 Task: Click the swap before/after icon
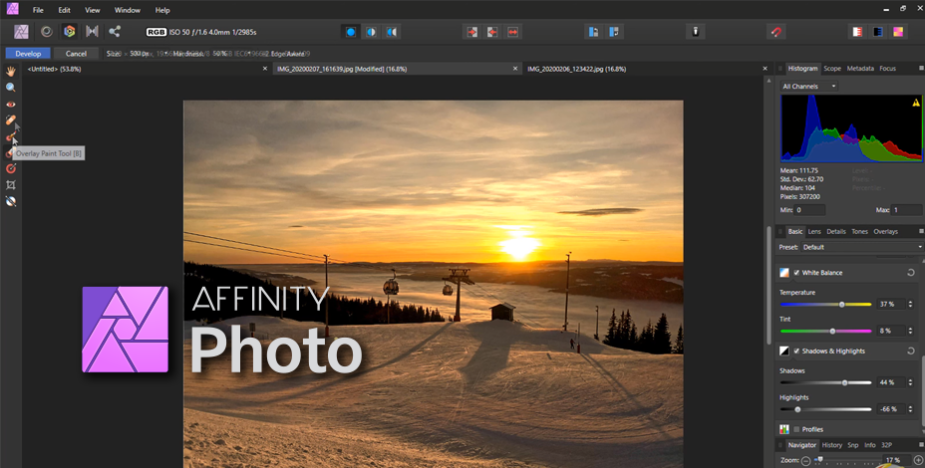[x=513, y=32]
